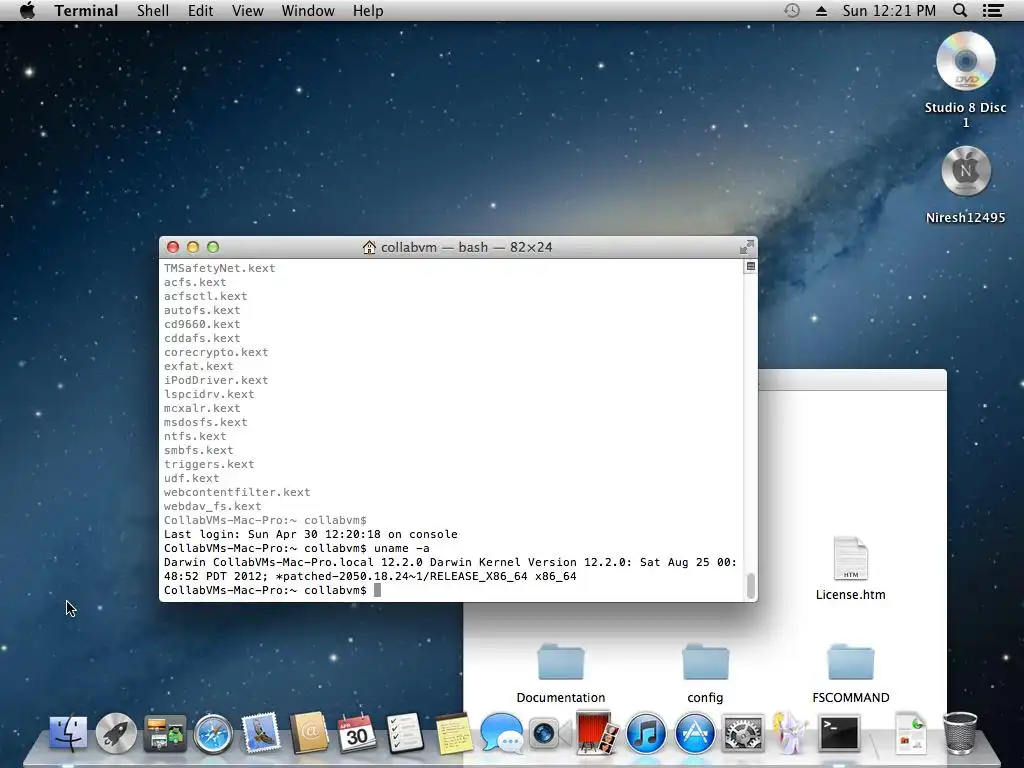Open the Help menu
The width and height of the screenshot is (1024, 768).
(x=368, y=10)
